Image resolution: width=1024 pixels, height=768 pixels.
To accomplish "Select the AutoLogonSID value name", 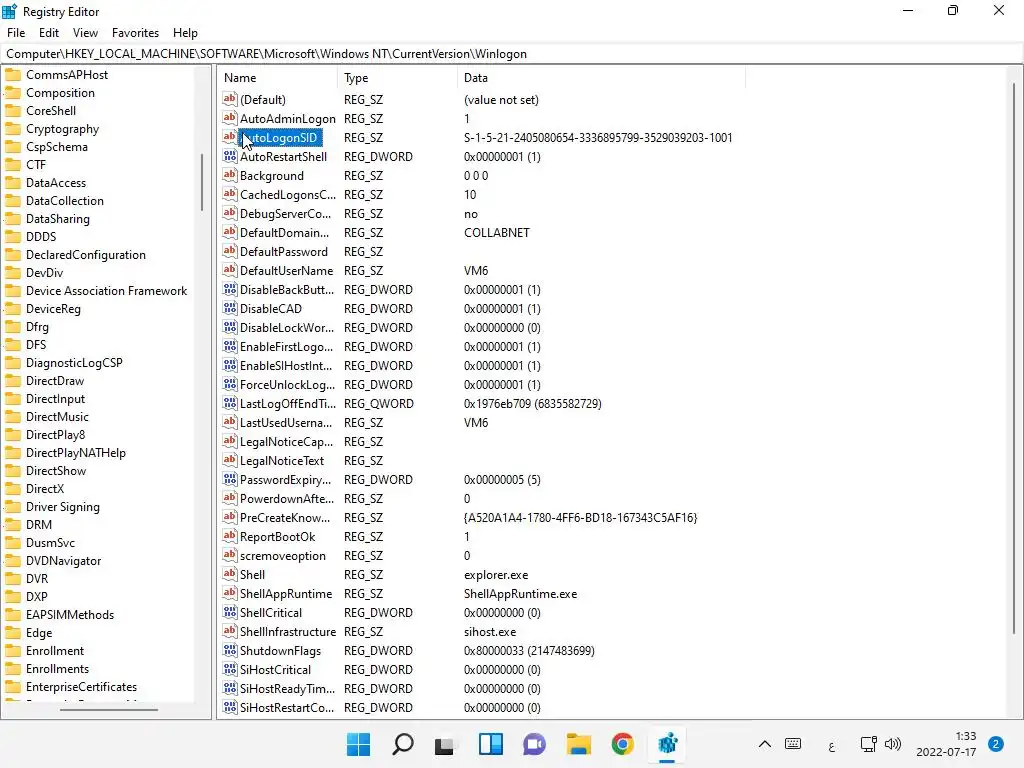I will coord(280,138).
